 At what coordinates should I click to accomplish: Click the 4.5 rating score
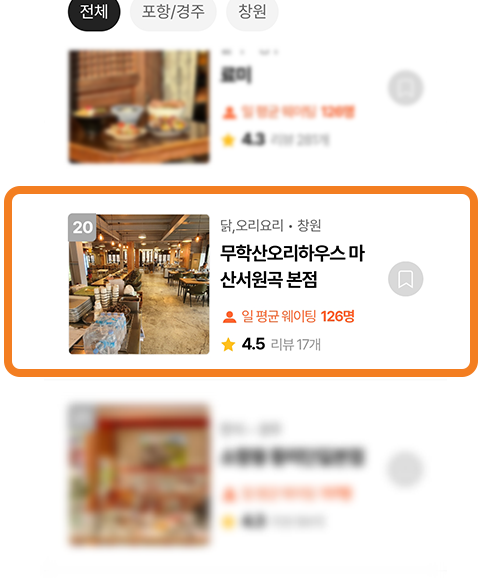pos(253,344)
